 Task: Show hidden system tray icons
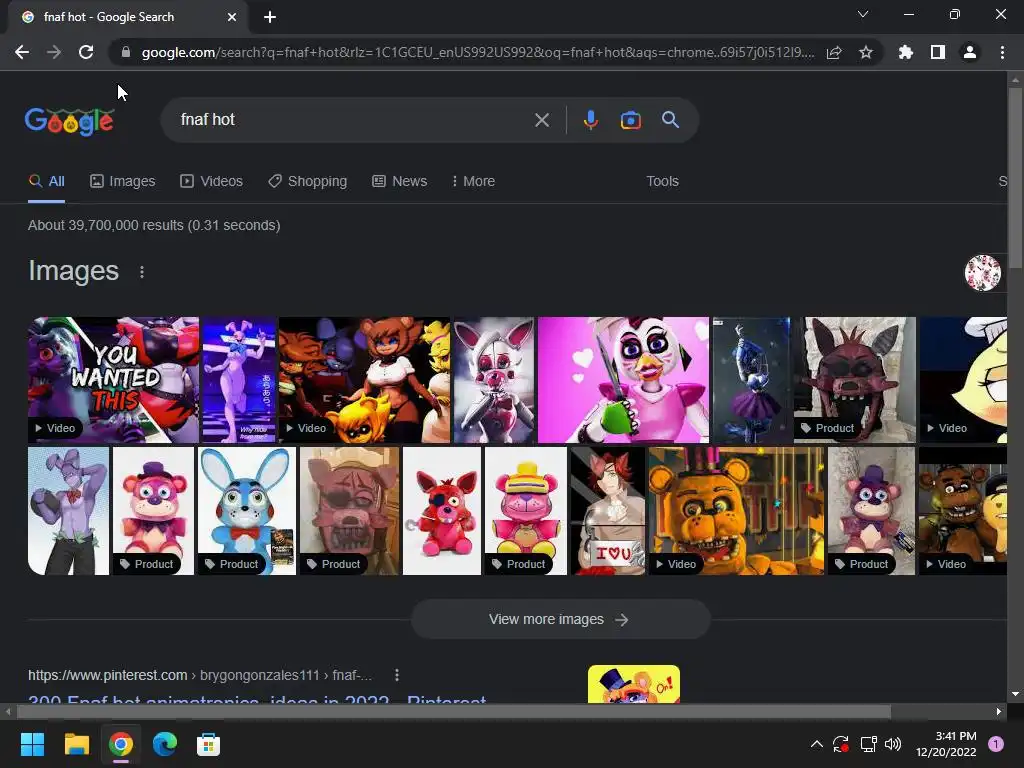click(816, 744)
